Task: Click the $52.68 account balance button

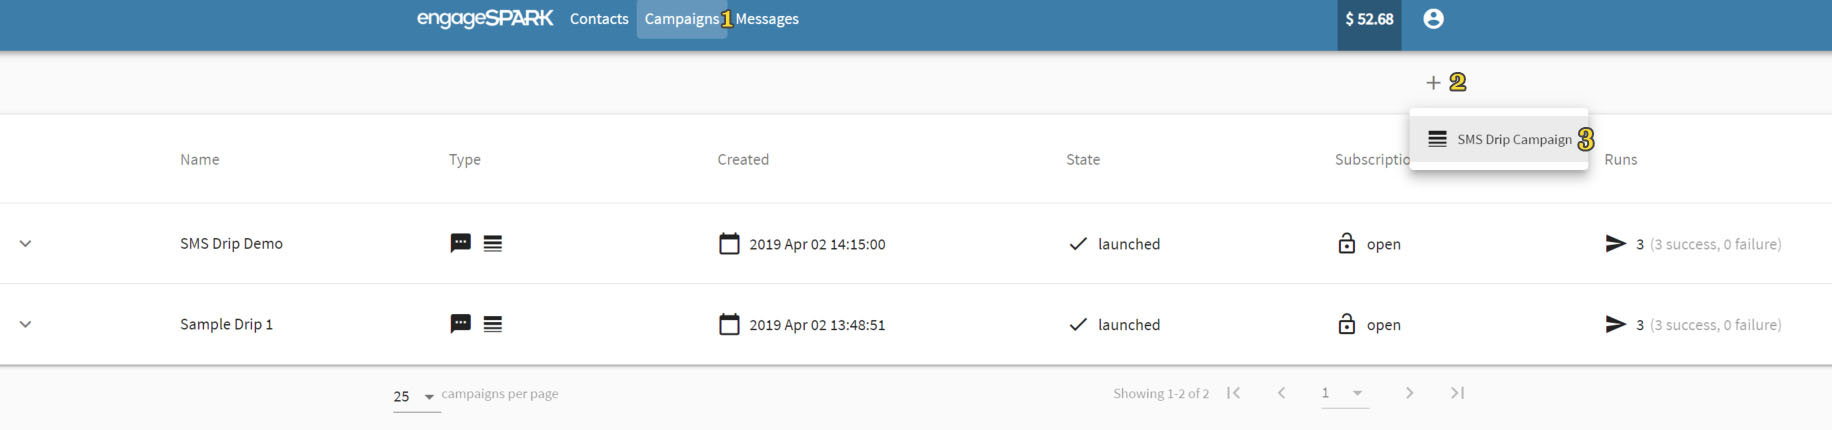Action: pyautogui.click(x=1369, y=19)
